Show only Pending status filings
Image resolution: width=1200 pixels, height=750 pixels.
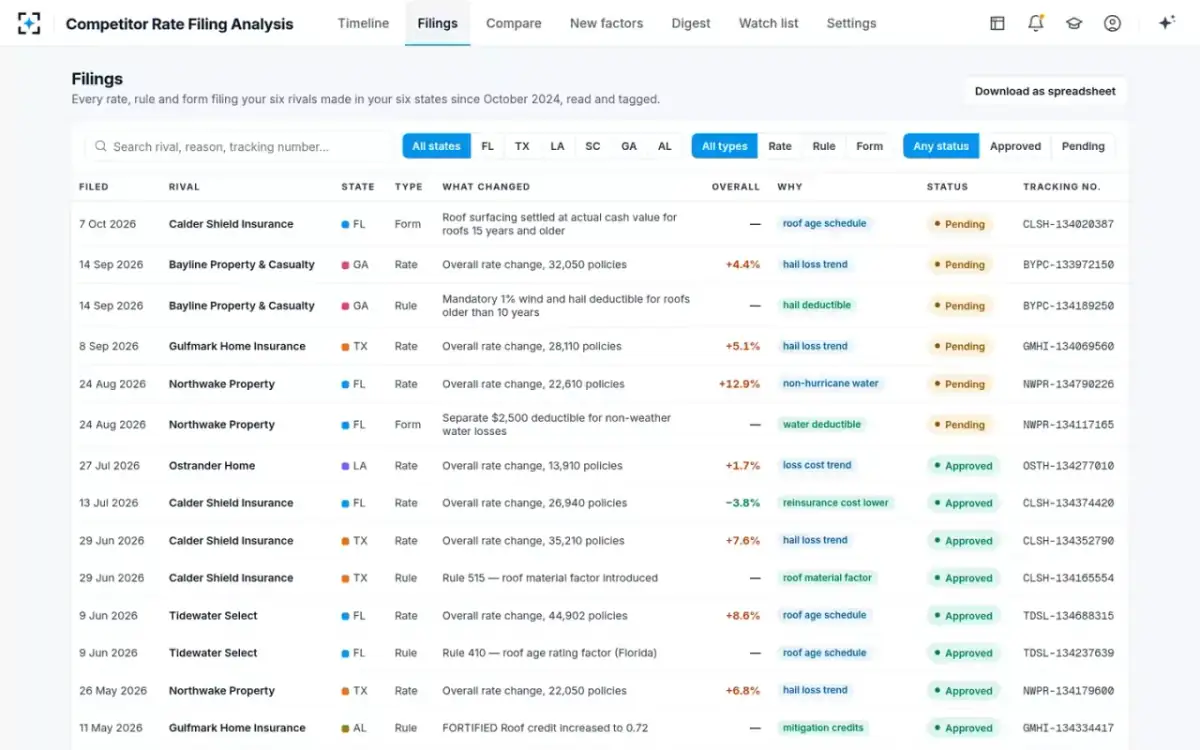coord(1083,146)
